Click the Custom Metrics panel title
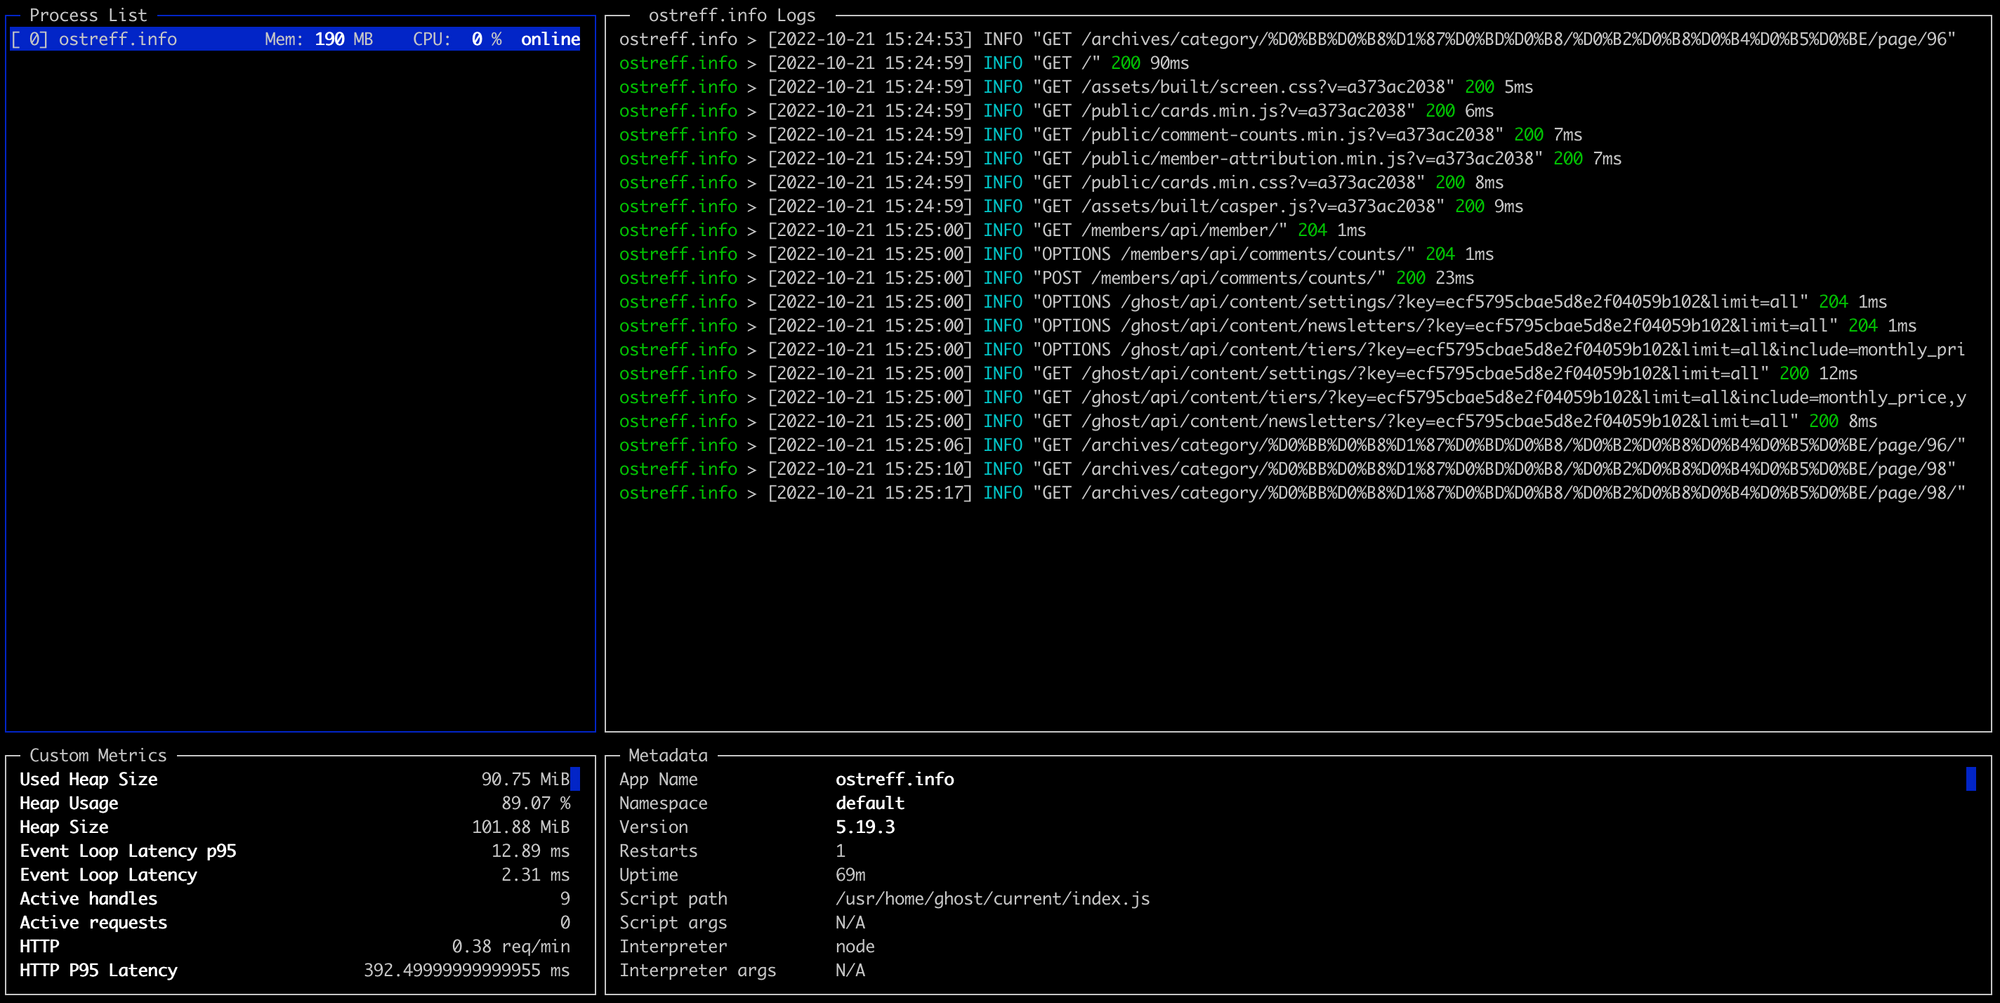This screenshot has width=2000, height=1003. [x=98, y=755]
